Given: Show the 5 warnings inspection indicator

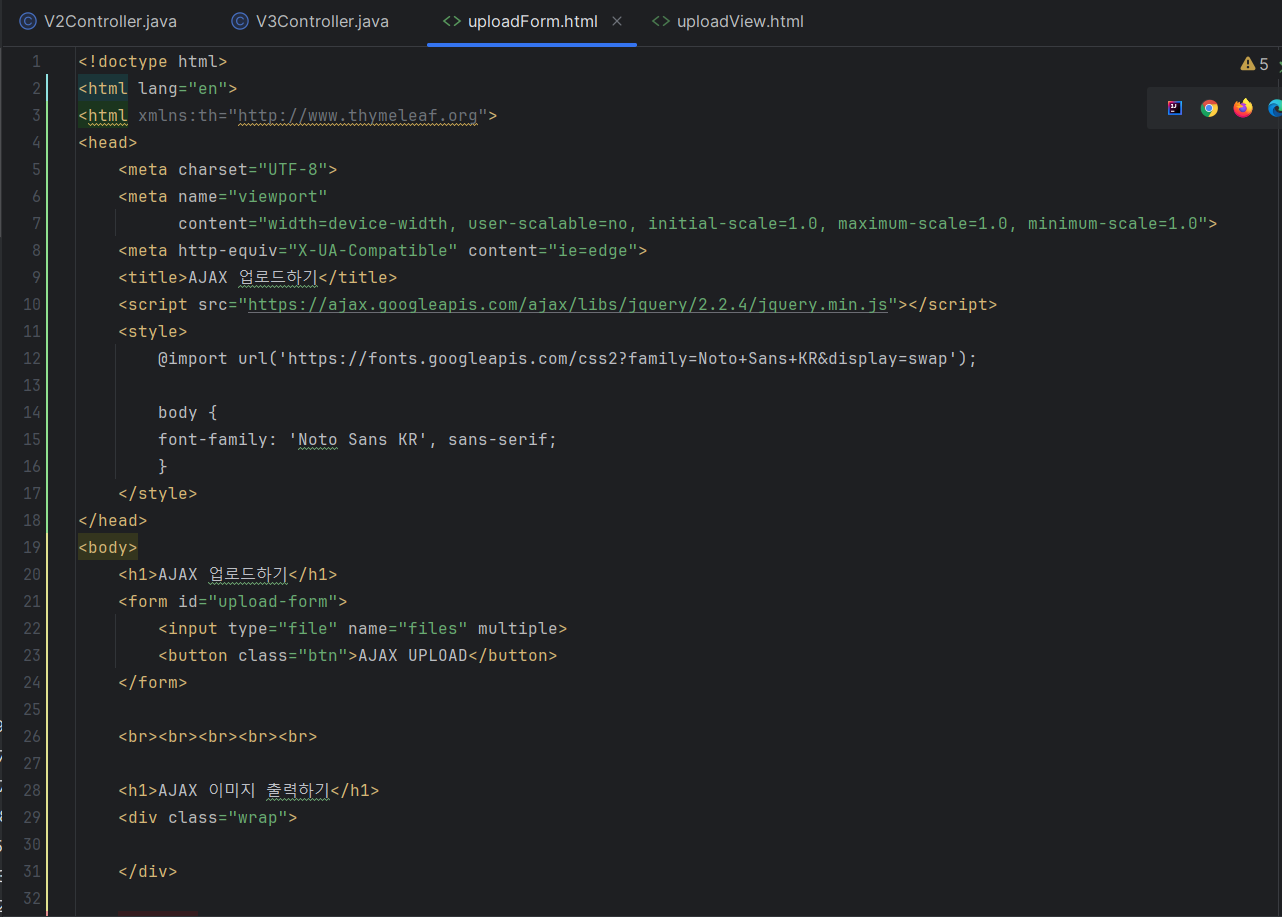Looking at the screenshot, I should [x=1254, y=64].
